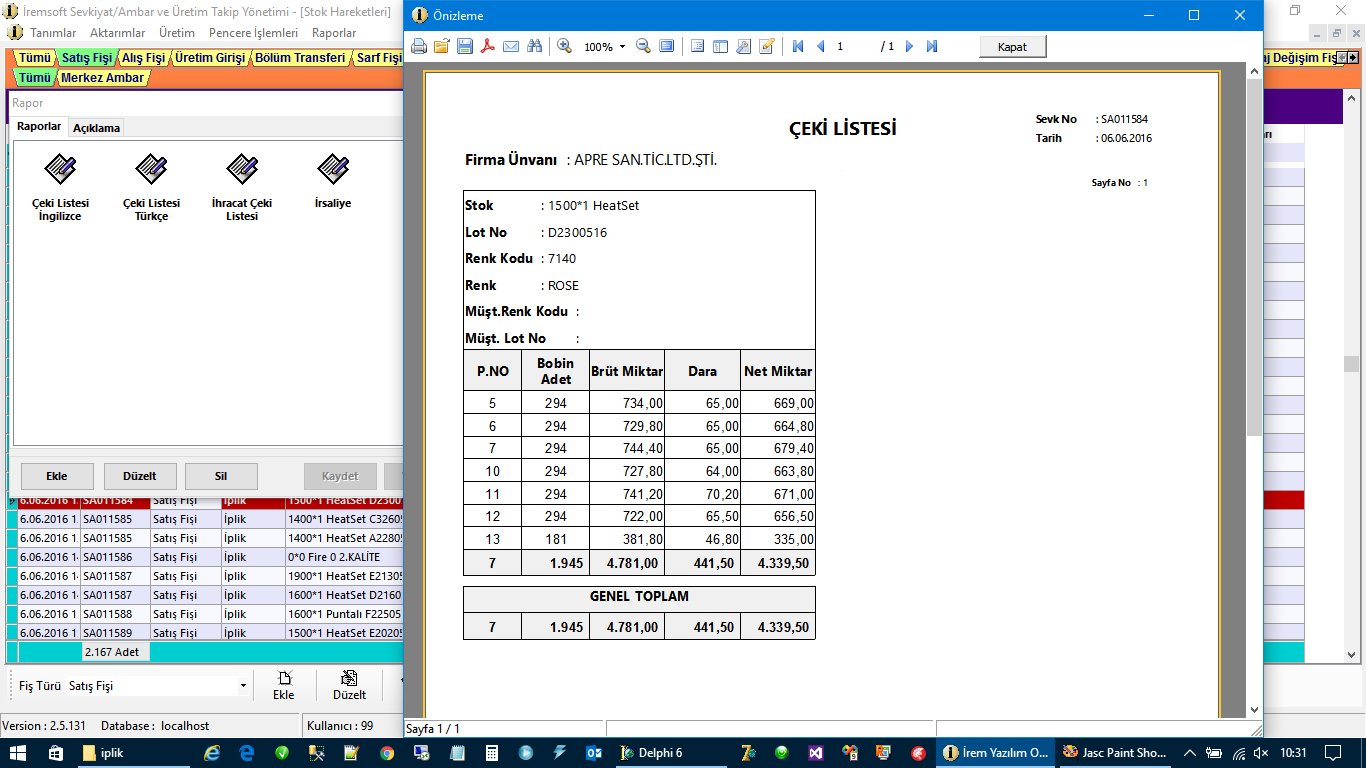
Task: Zoom out of the preview page
Action: tap(643, 46)
